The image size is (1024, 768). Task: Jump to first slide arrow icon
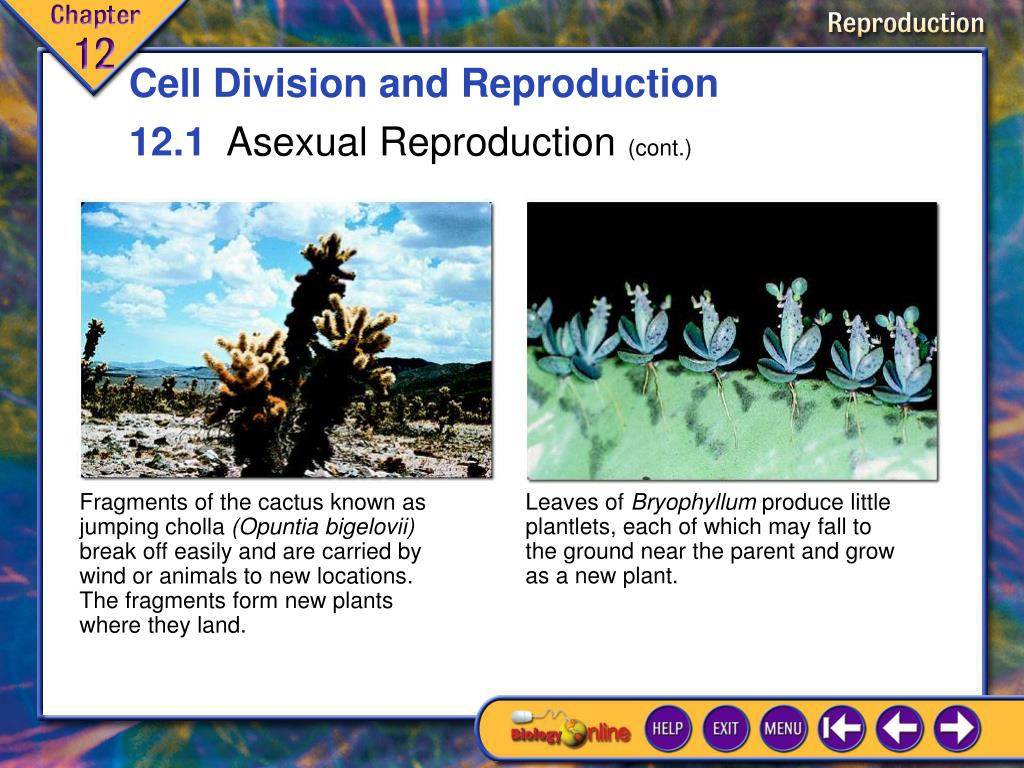pos(841,728)
